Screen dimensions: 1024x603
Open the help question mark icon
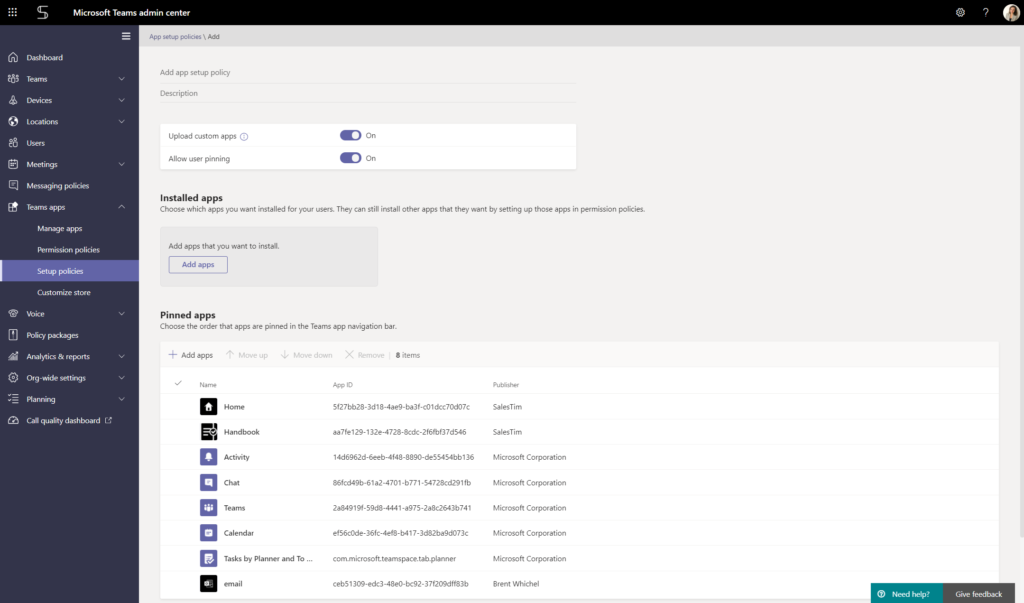(x=985, y=12)
